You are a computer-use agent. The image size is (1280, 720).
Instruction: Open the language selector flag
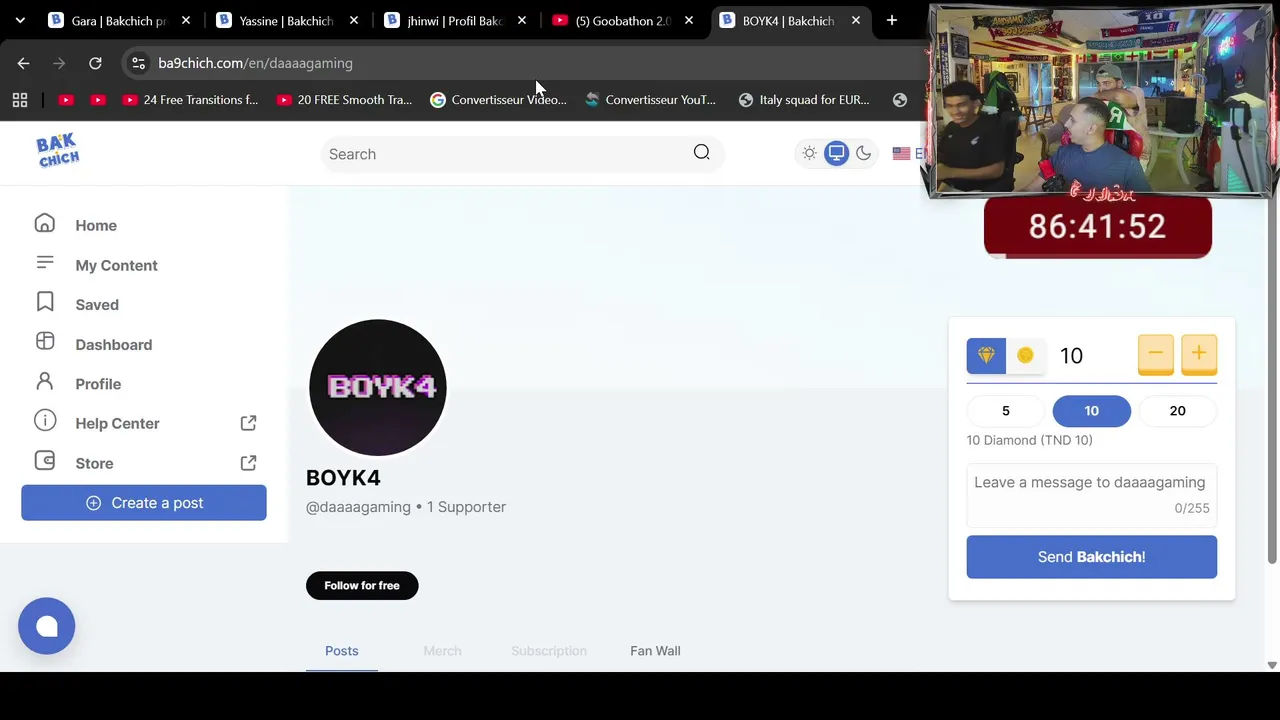coord(902,154)
